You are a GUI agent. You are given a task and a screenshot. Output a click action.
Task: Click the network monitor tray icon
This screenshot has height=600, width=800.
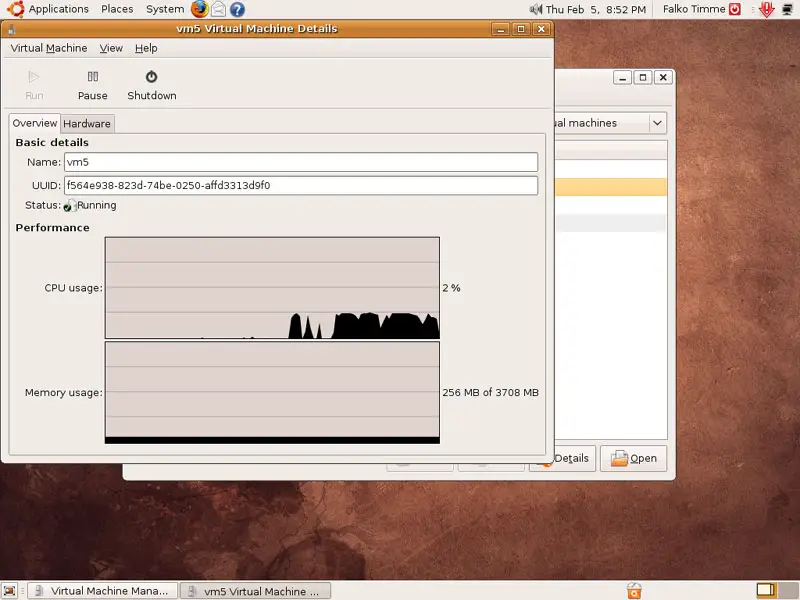coord(788,9)
